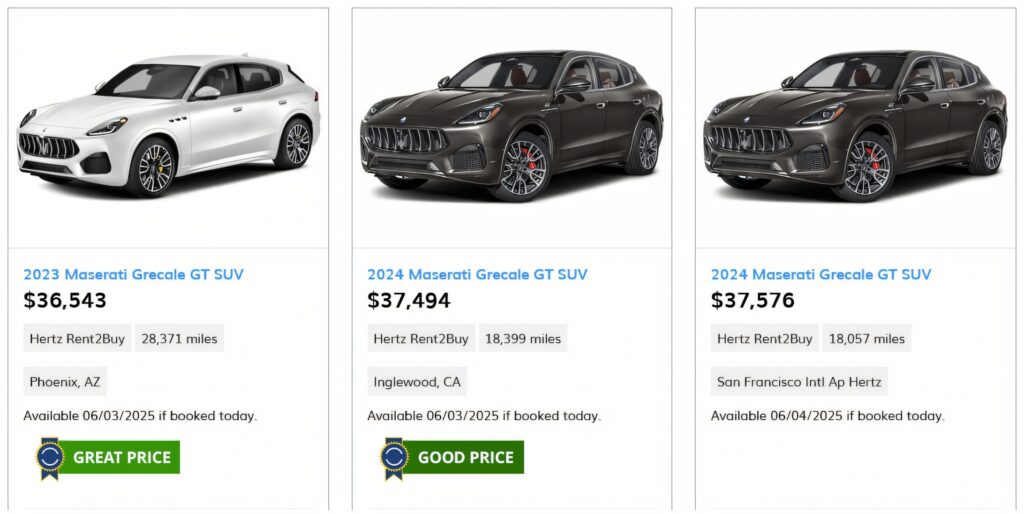Viewport: 1024px width, 514px height.
Task: Click the Available 06/04/2025 availability text
Action: [827, 416]
